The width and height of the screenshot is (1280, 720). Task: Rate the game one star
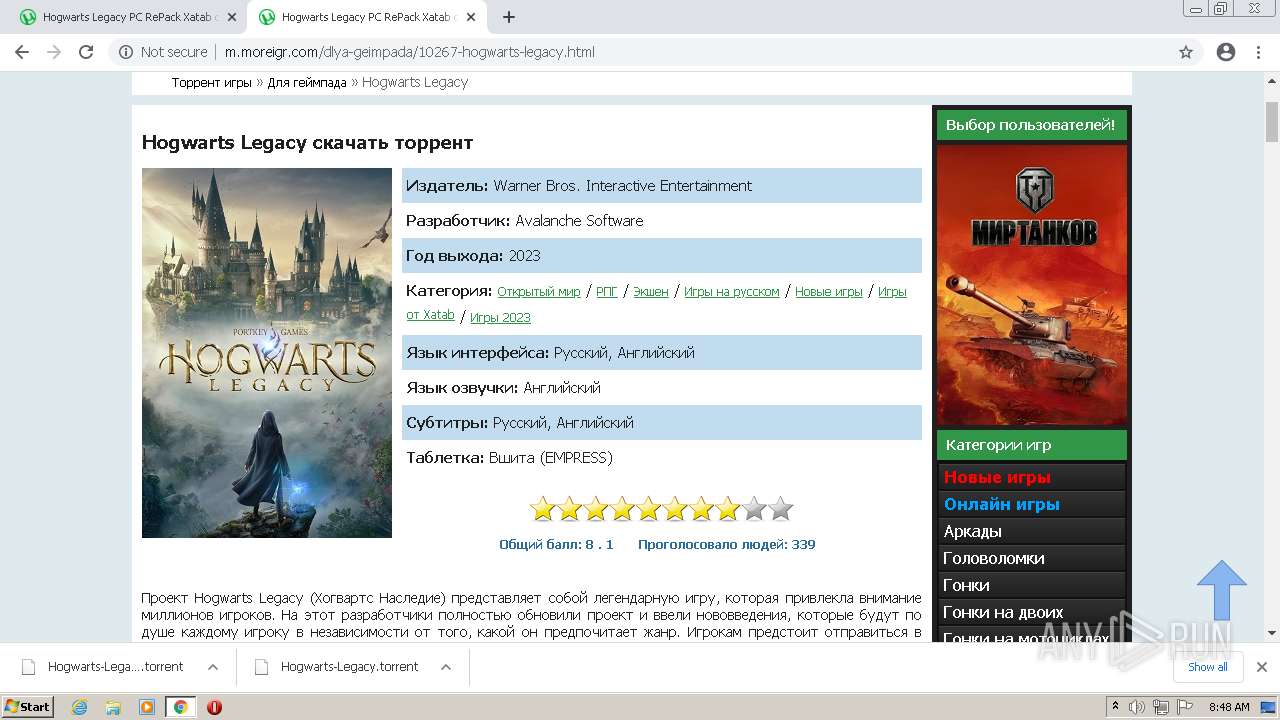click(543, 509)
